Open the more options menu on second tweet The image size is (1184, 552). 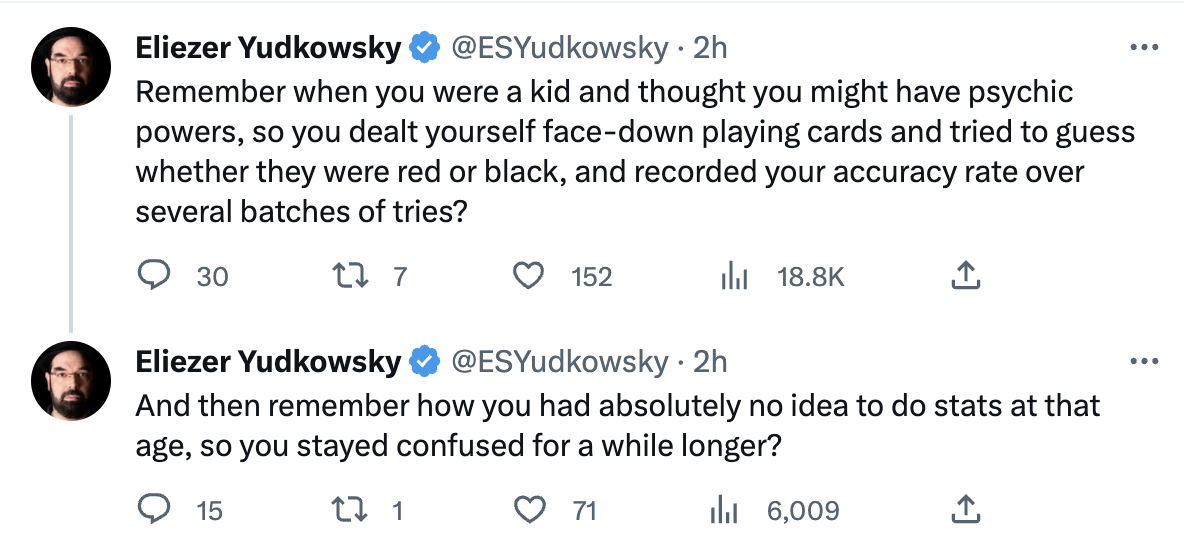[x=1144, y=362]
